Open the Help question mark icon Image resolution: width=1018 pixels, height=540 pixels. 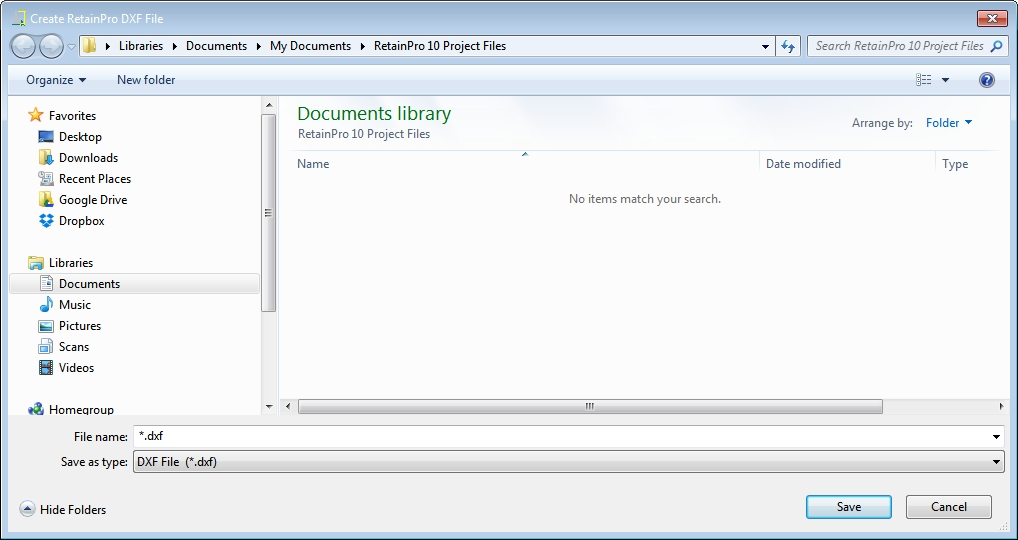click(x=986, y=80)
